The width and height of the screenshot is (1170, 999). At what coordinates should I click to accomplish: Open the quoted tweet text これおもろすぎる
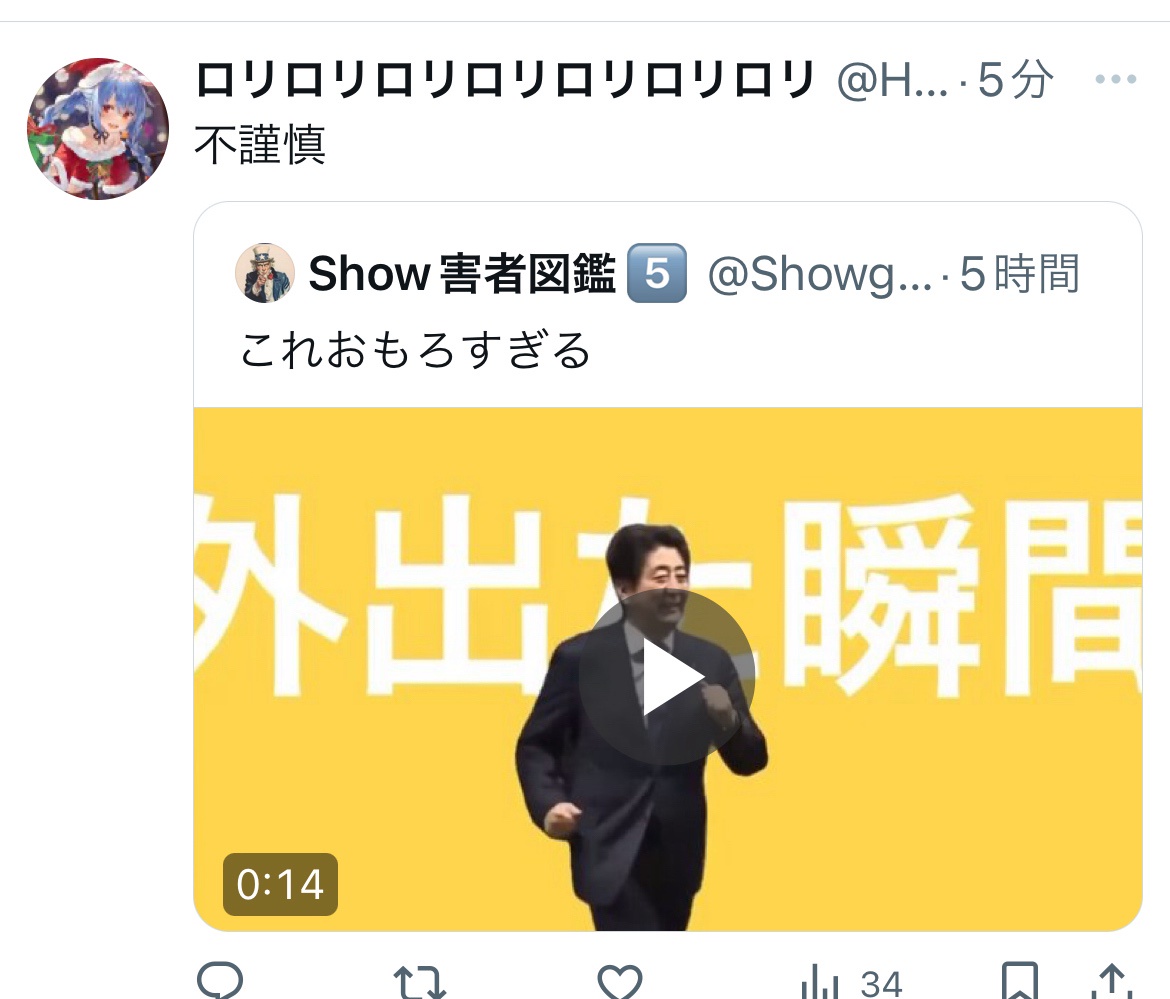coord(416,350)
